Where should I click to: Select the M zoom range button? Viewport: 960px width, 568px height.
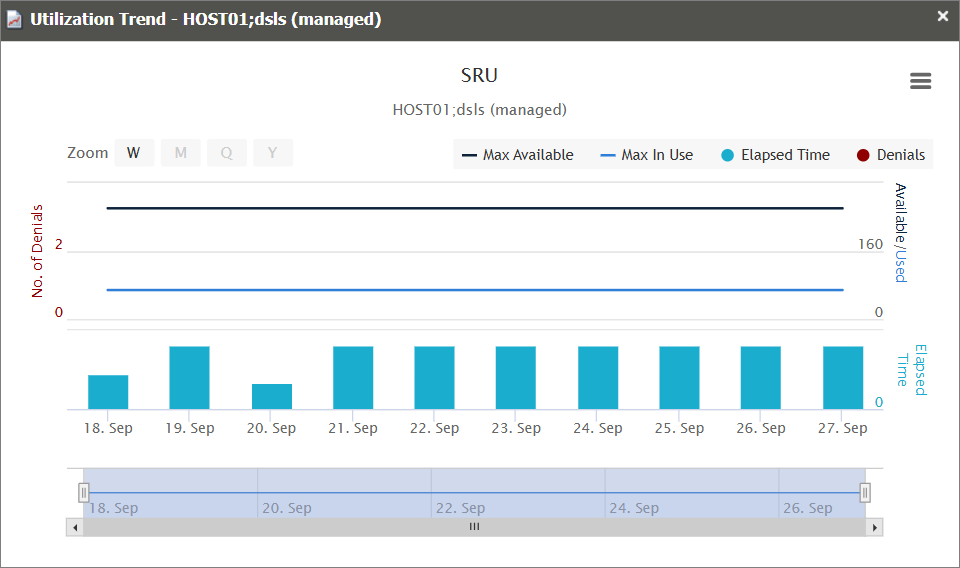click(x=181, y=152)
